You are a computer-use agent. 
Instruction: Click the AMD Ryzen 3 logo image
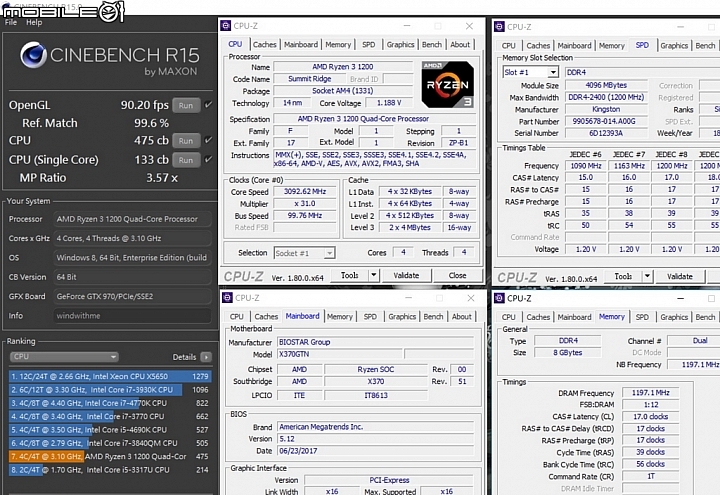tap(447, 84)
